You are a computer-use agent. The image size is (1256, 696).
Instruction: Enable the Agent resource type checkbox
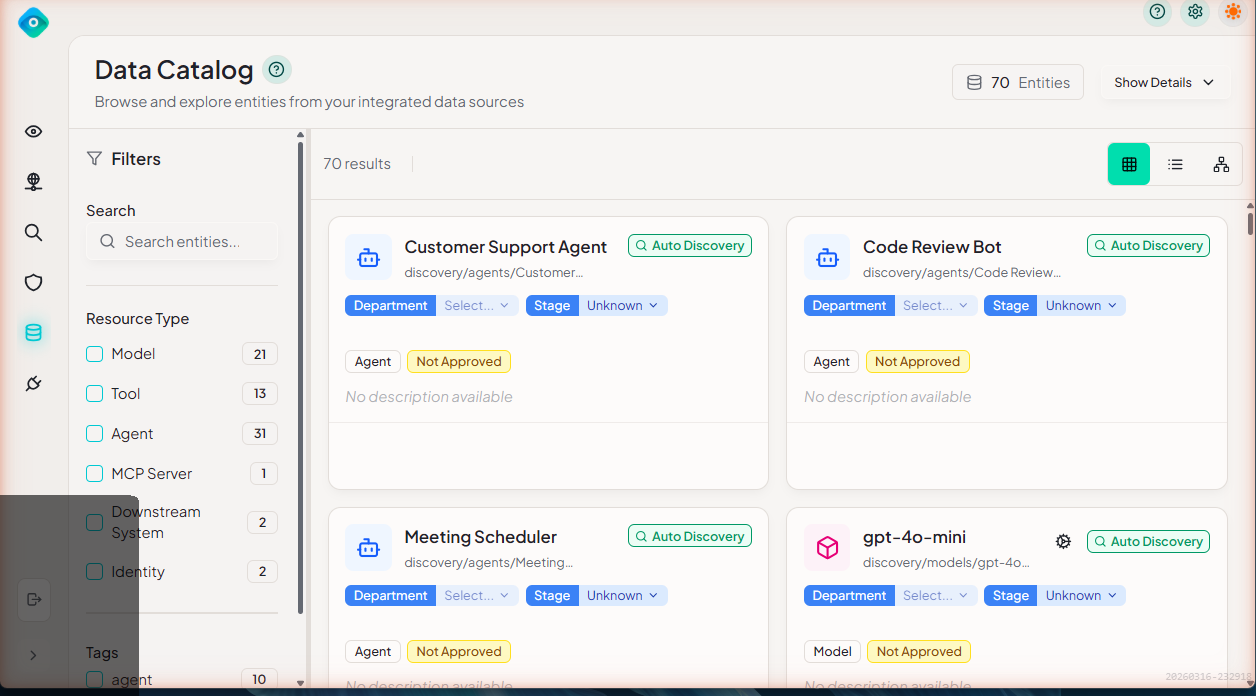pyautogui.click(x=95, y=434)
